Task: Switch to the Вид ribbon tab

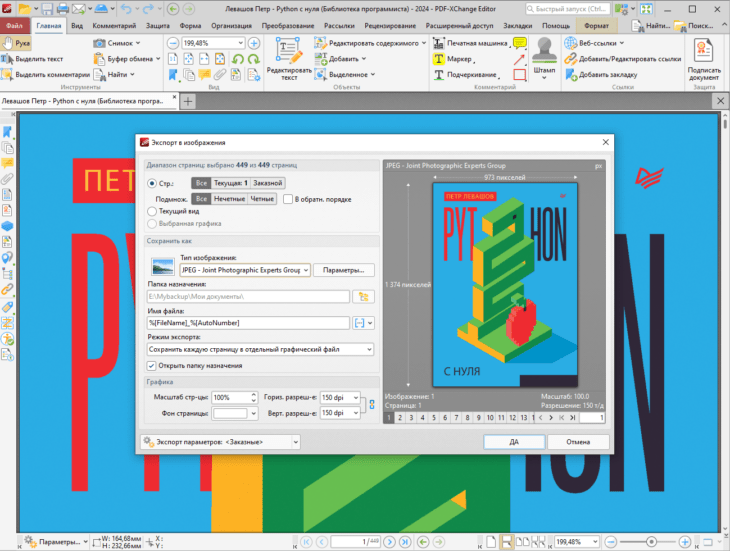Action: tap(77, 26)
